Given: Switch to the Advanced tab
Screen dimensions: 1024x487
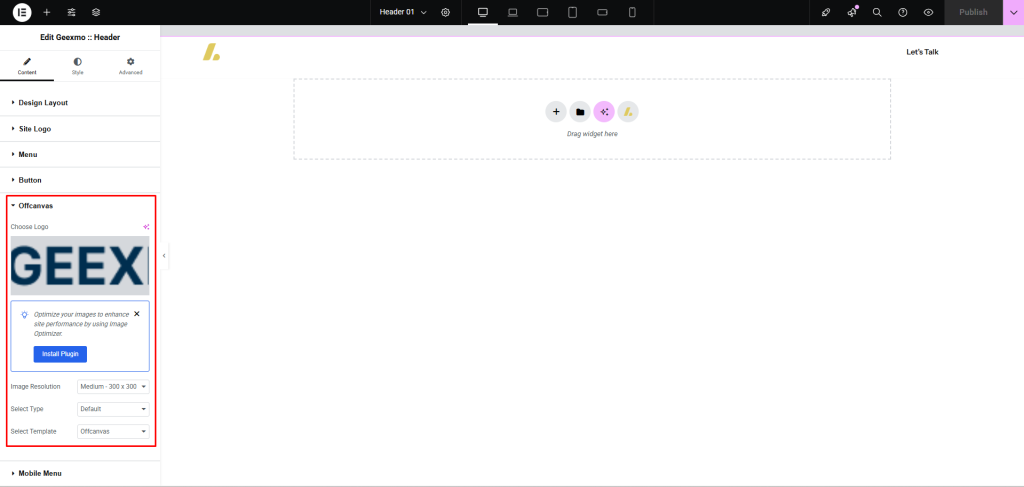Looking at the screenshot, I should click(130, 66).
